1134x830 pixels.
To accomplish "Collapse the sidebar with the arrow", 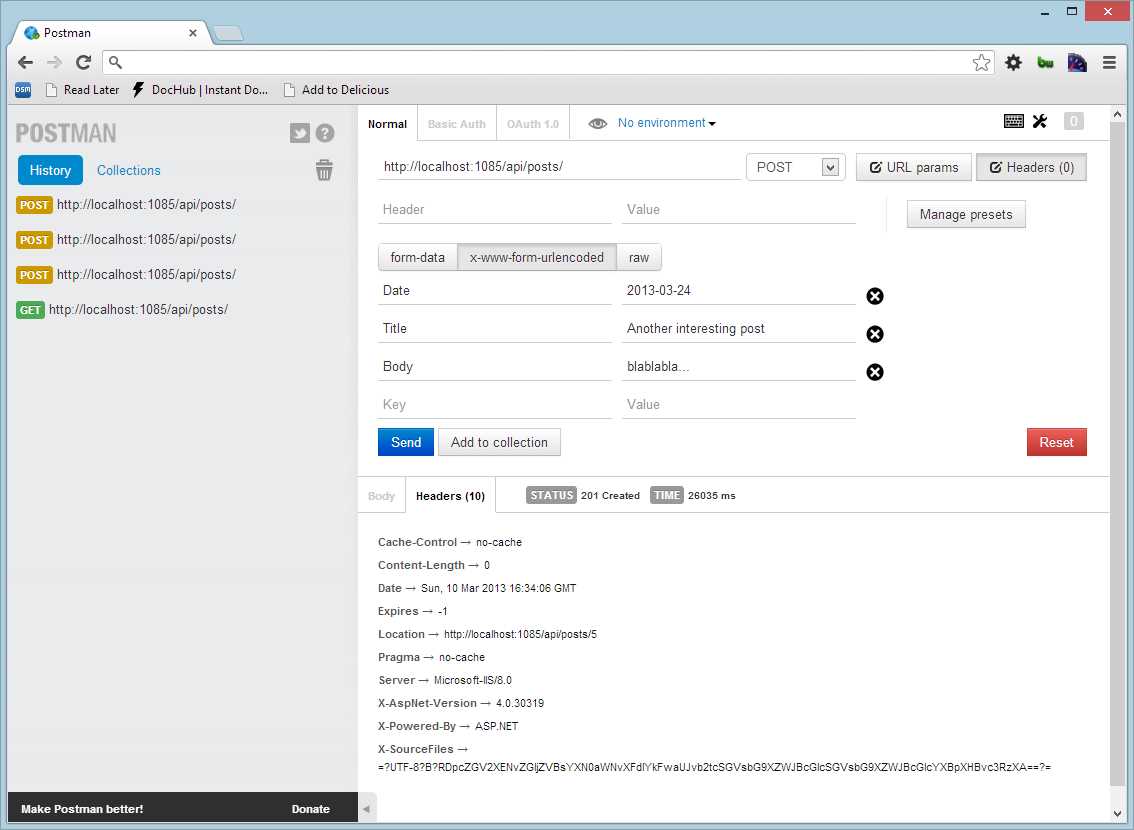I will point(367,809).
